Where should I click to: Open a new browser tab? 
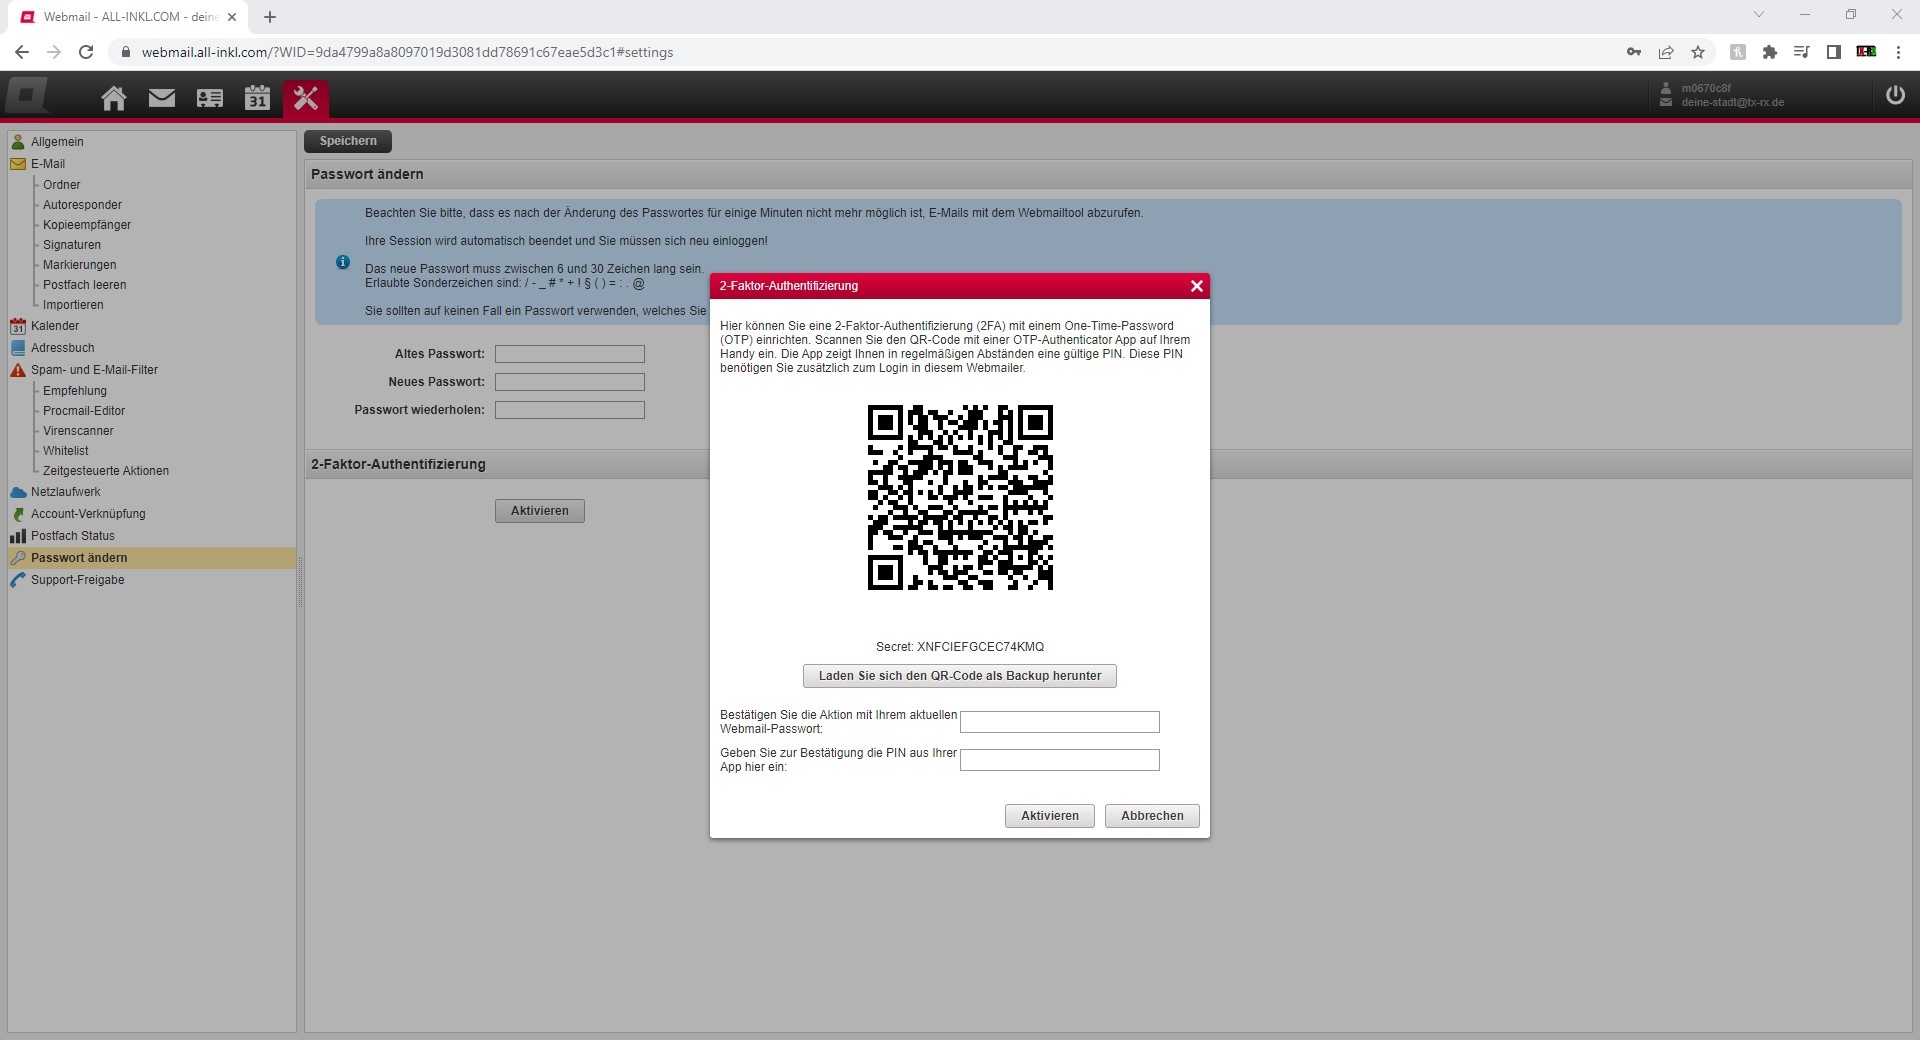(x=270, y=17)
